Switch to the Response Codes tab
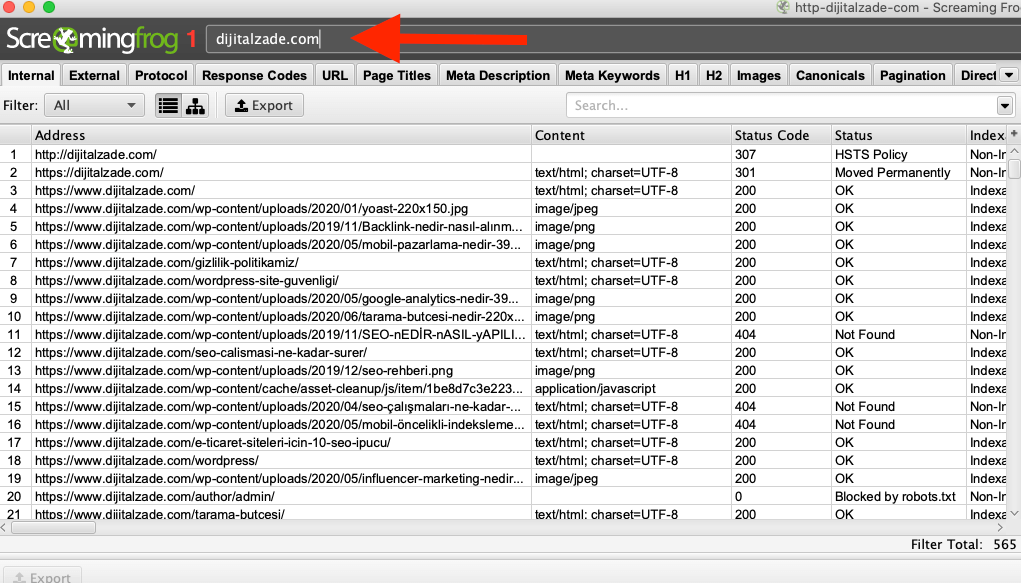1021x583 pixels. click(254, 76)
